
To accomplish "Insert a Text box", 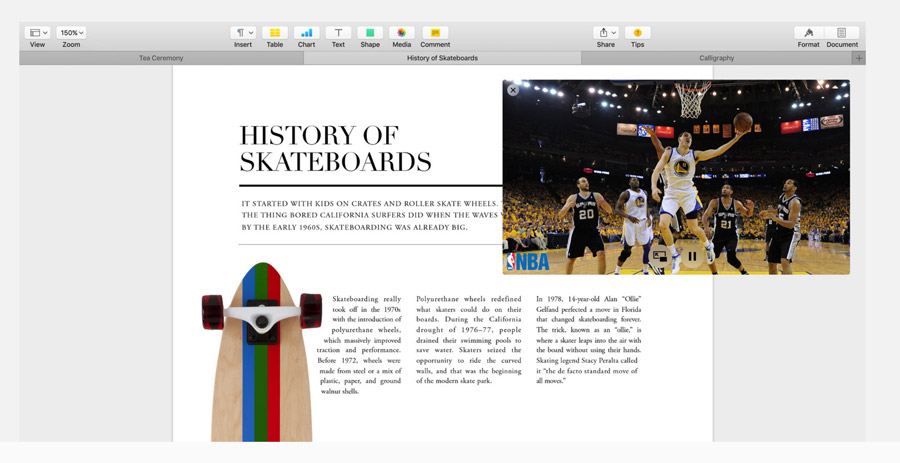I will coord(338,33).
